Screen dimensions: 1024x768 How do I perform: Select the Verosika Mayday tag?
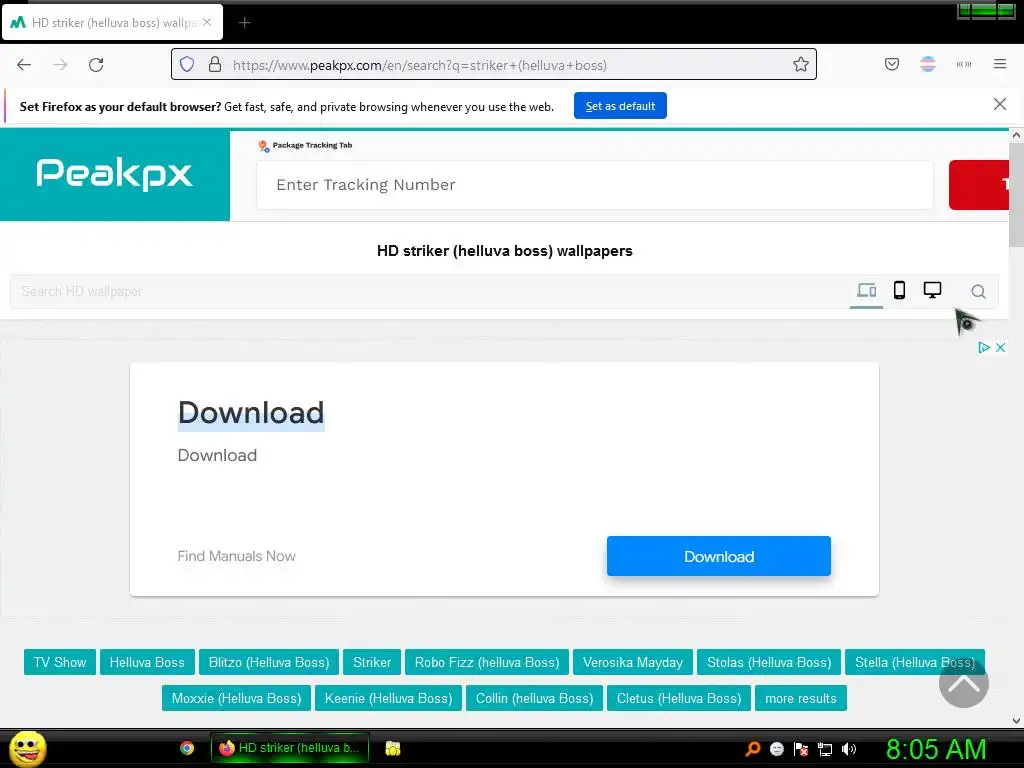pos(633,662)
